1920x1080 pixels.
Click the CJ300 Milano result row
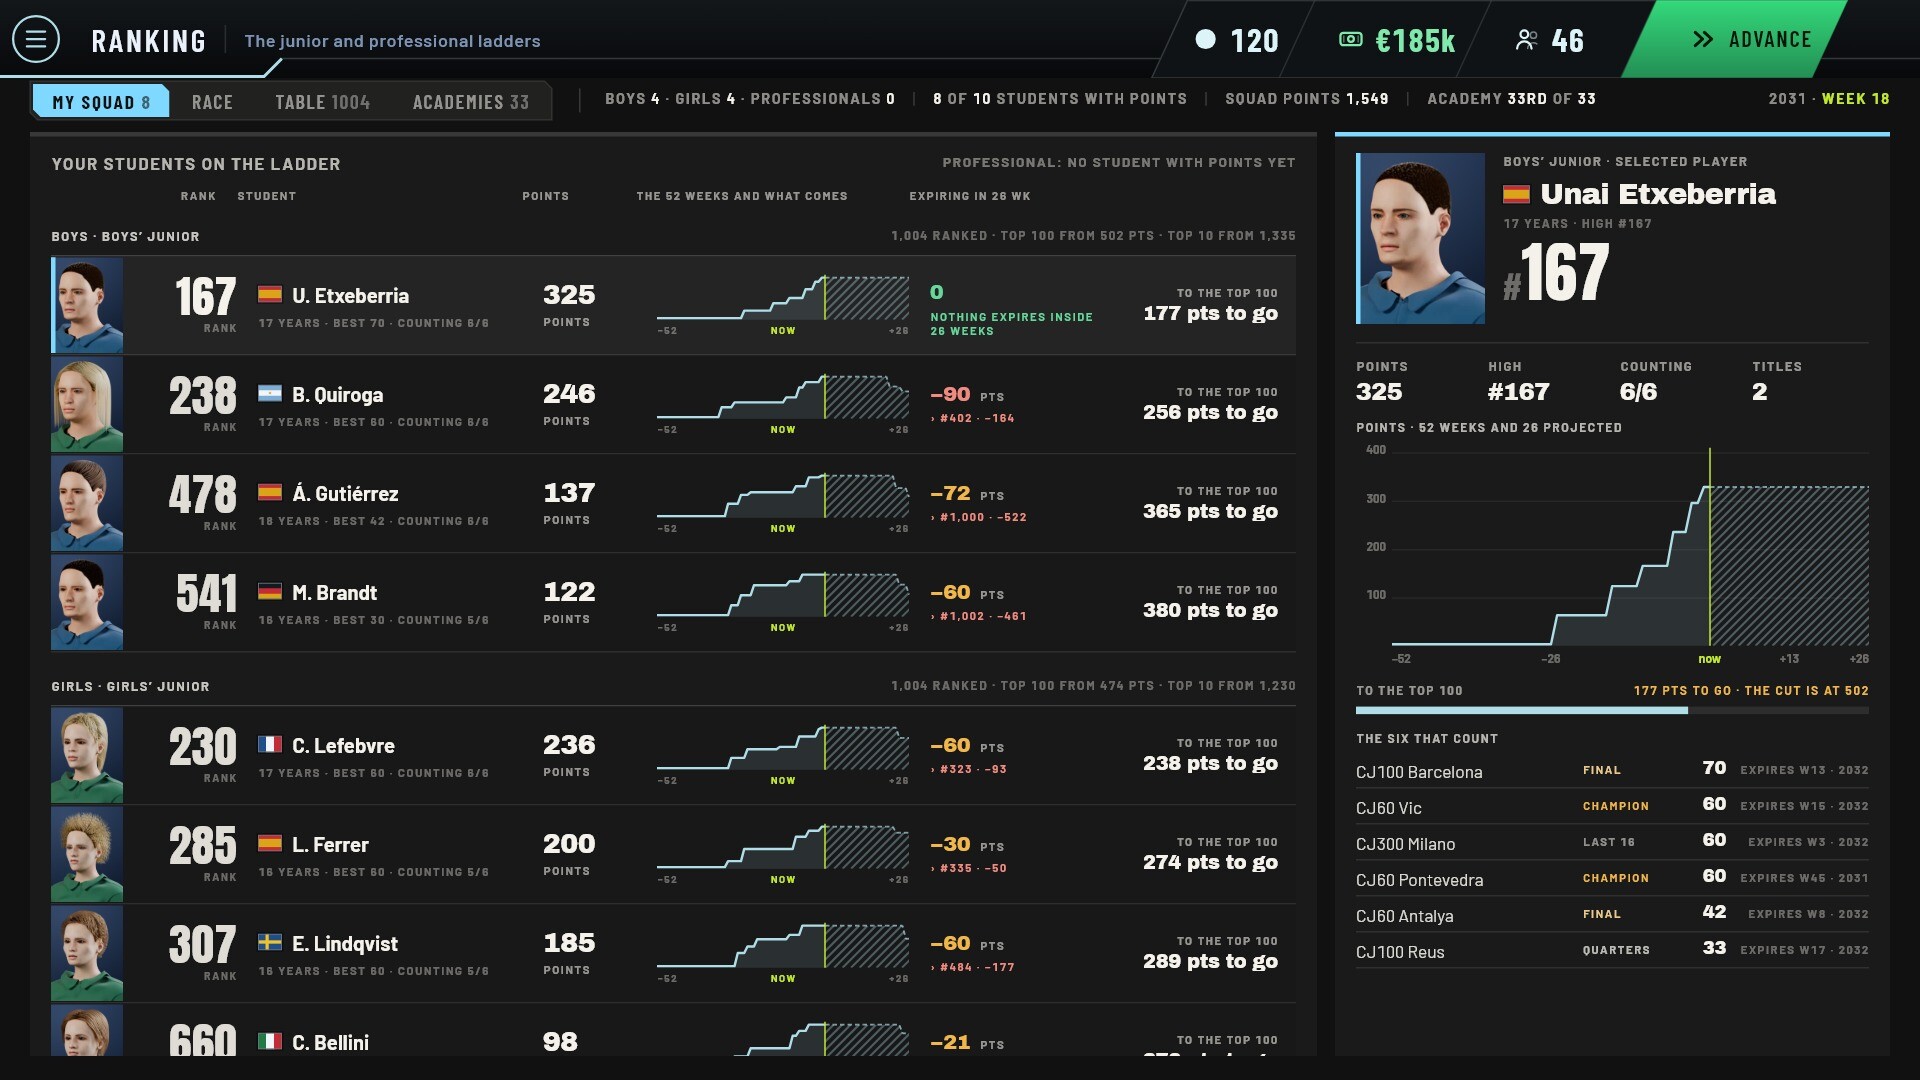point(1612,842)
